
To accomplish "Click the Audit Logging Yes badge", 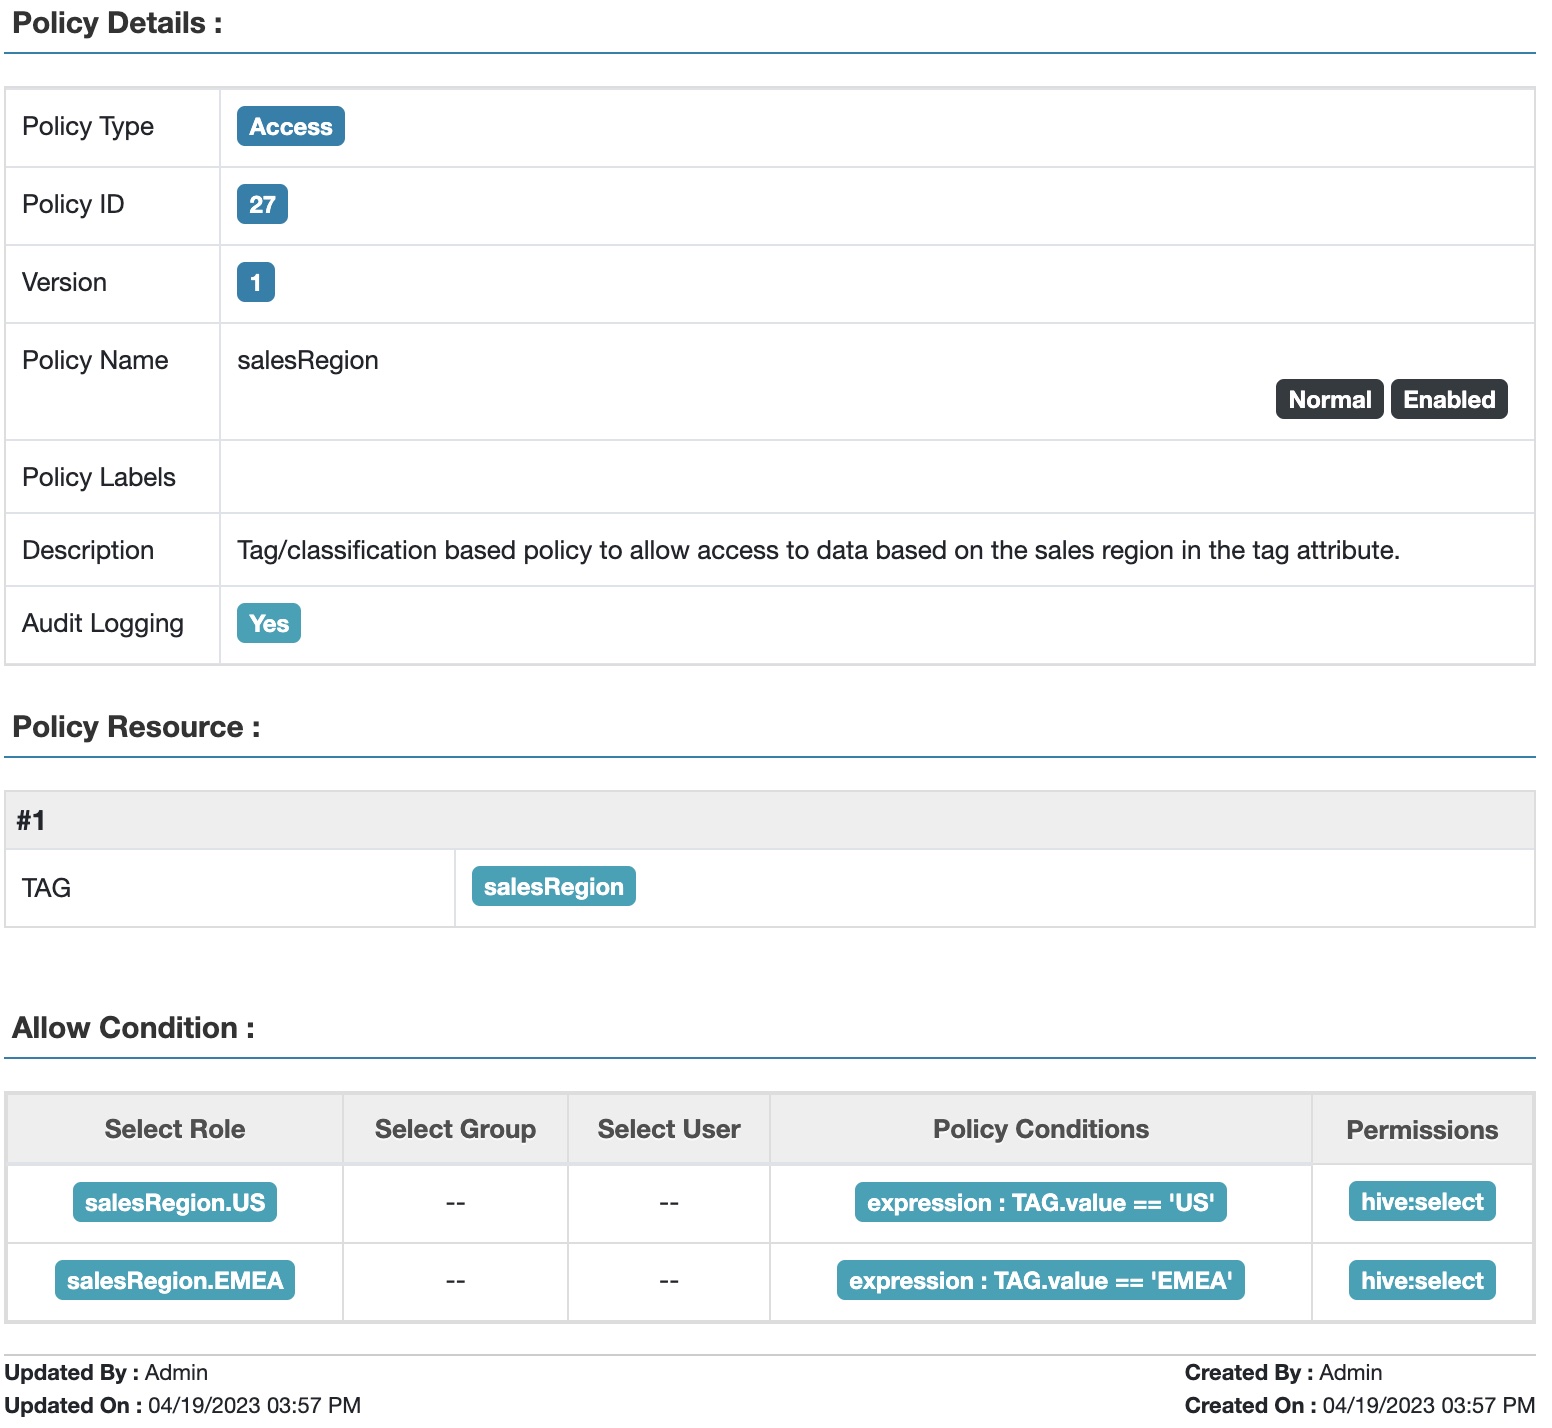I will coord(268,624).
